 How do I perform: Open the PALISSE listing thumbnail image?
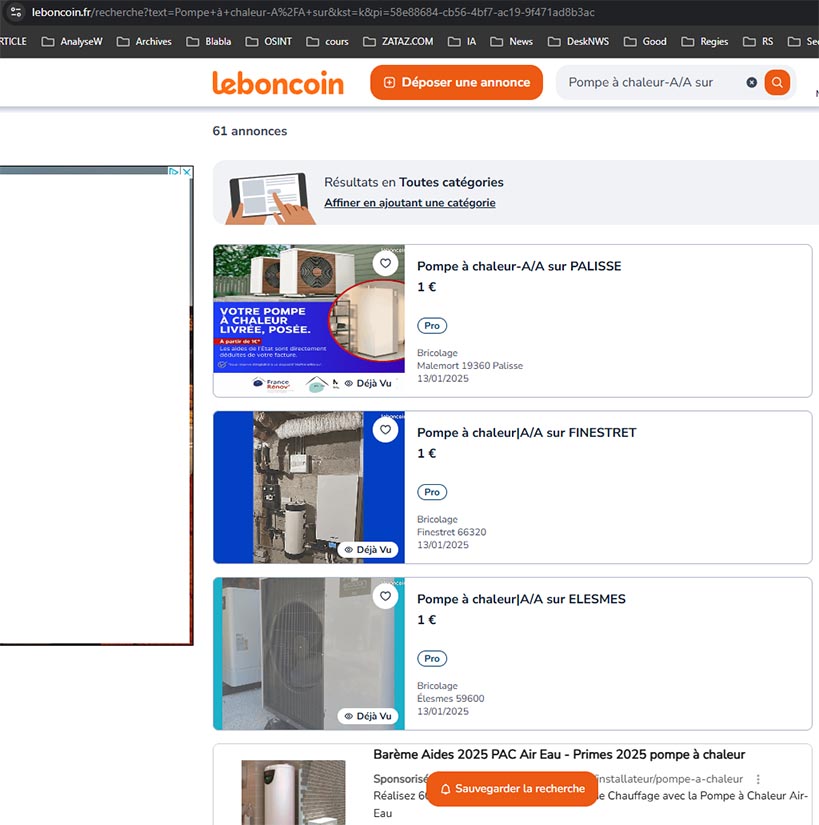click(x=309, y=320)
